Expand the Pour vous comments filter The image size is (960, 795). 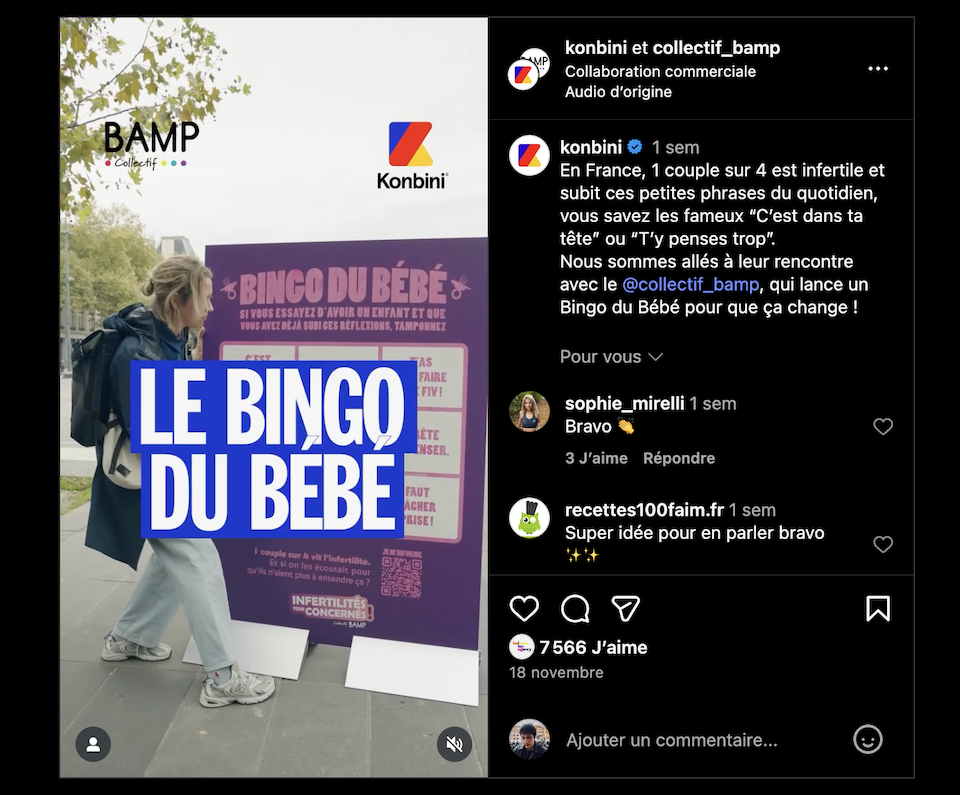tap(611, 356)
